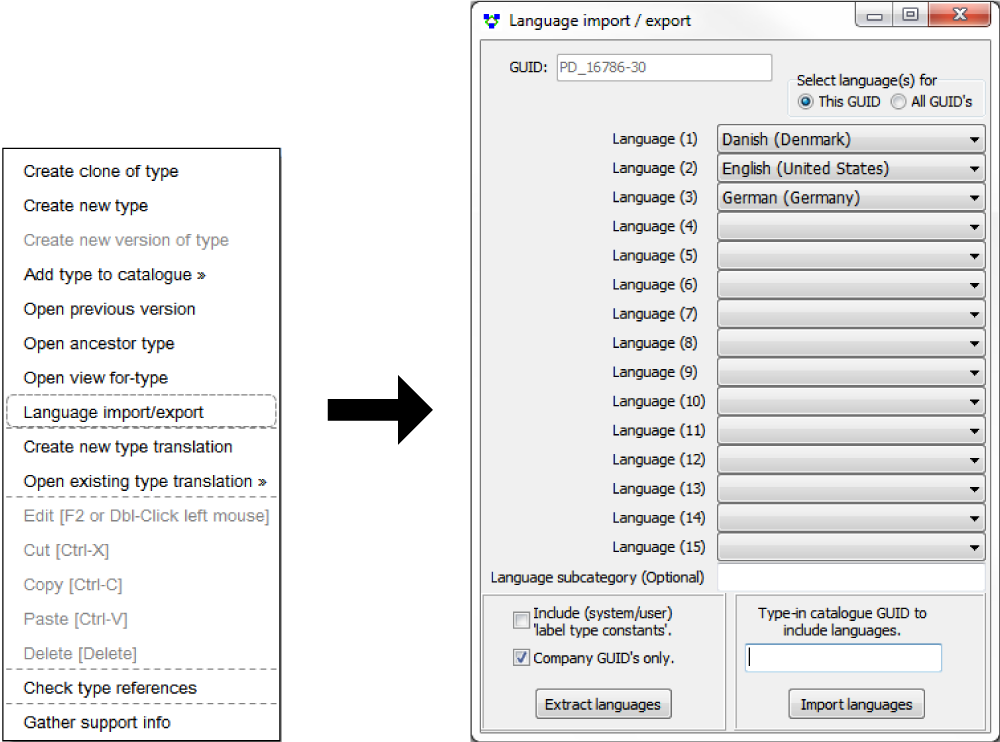Image resolution: width=1000 pixels, height=742 pixels.
Task: Choose 'Create clone of type' menu entry
Action: pyautogui.click(x=100, y=171)
